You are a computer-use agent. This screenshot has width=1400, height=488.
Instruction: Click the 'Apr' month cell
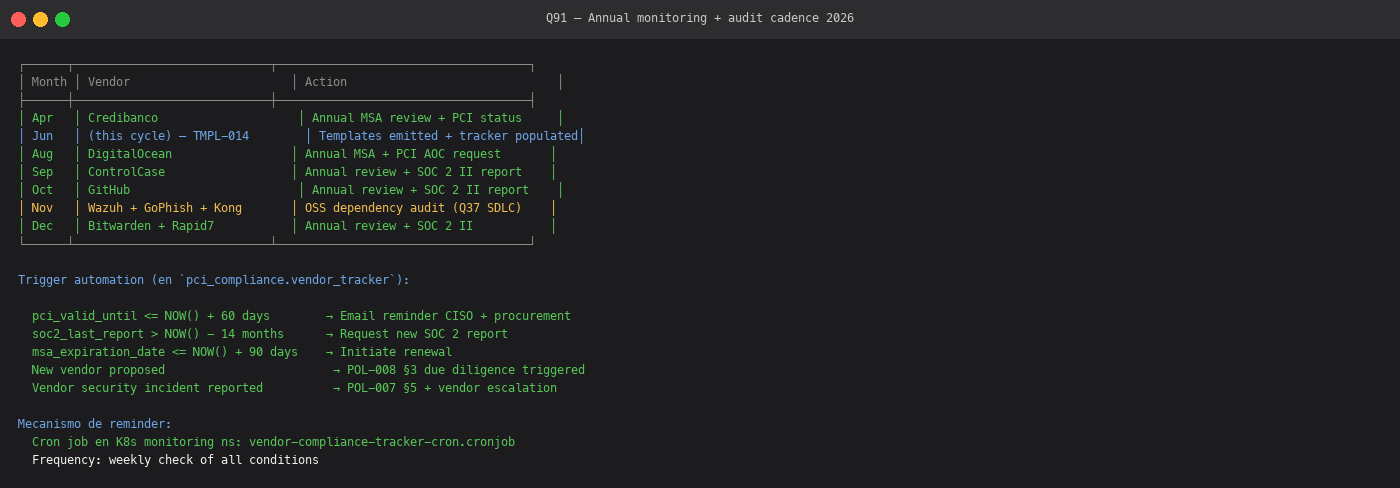tap(42, 118)
